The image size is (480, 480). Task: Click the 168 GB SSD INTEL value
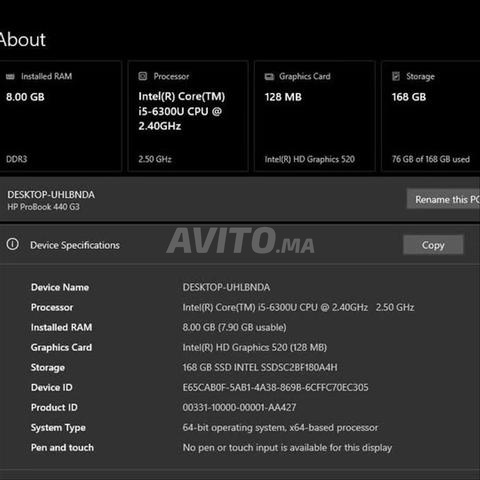[x=260, y=367]
